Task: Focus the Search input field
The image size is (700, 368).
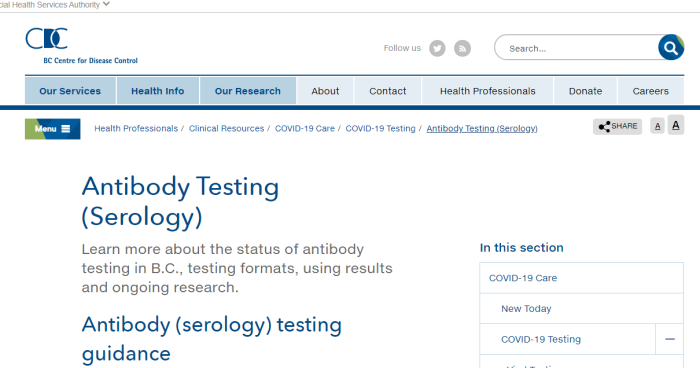Action: tap(578, 48)
